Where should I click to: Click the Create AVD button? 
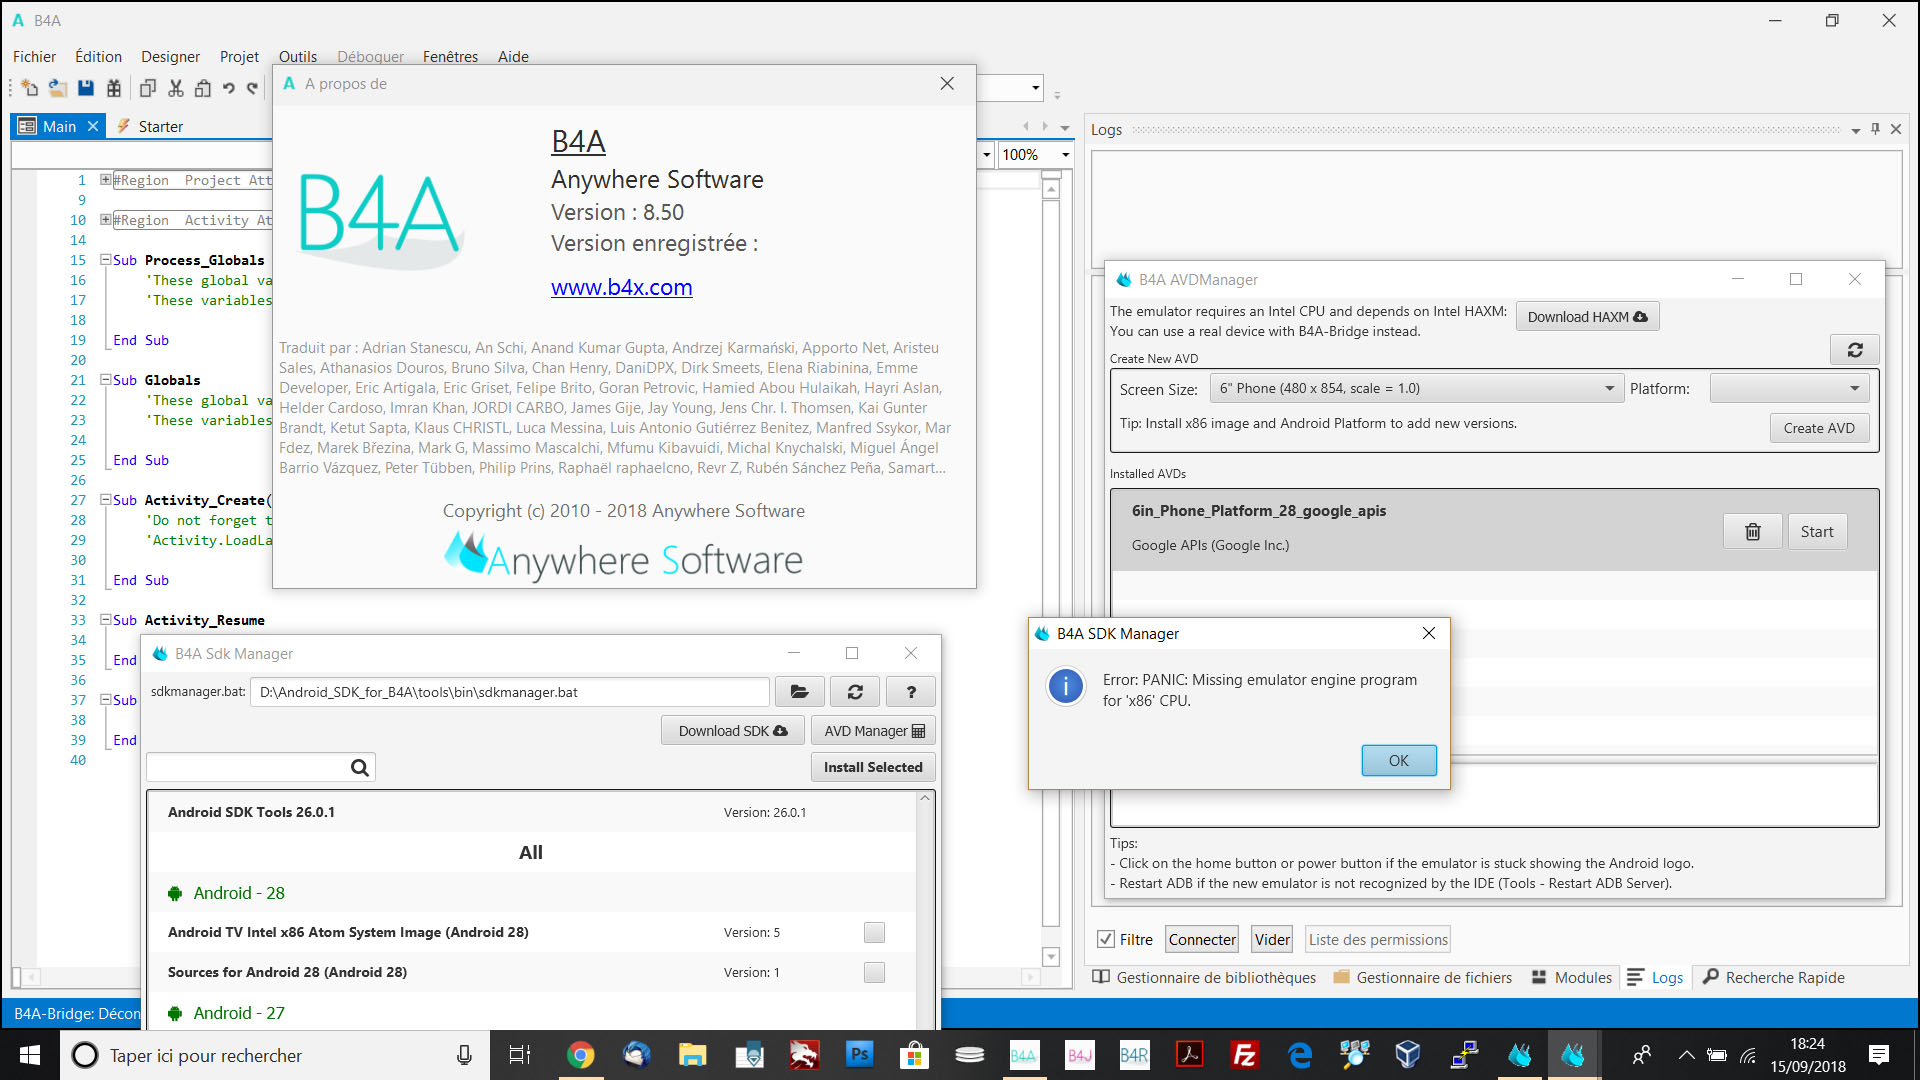[x=1819, y=428]
